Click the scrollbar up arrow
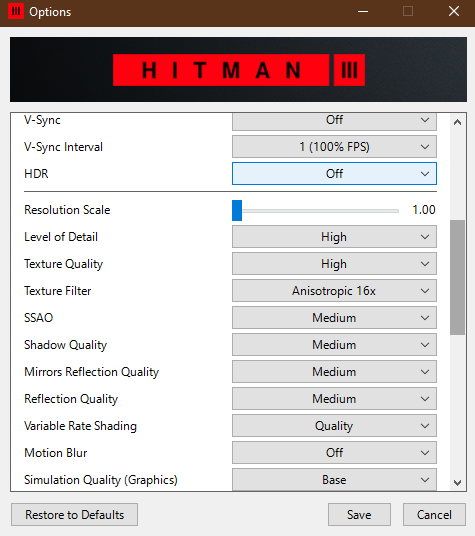This screenshot has height=536, width=475. tap(457, 122)
